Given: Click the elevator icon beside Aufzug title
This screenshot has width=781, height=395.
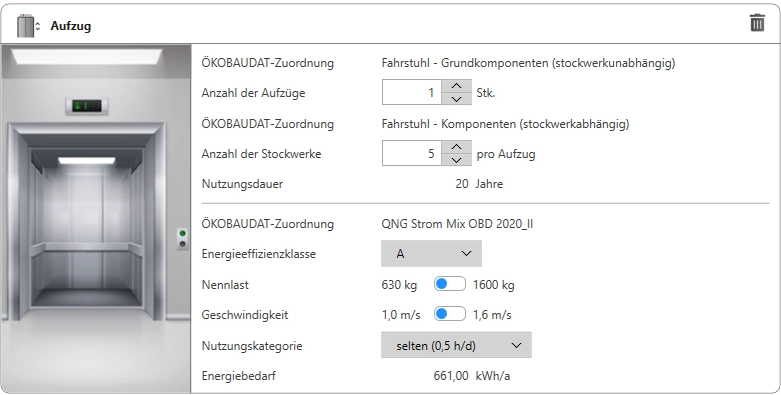Looking at the screenshot, I should click(28, 26).
